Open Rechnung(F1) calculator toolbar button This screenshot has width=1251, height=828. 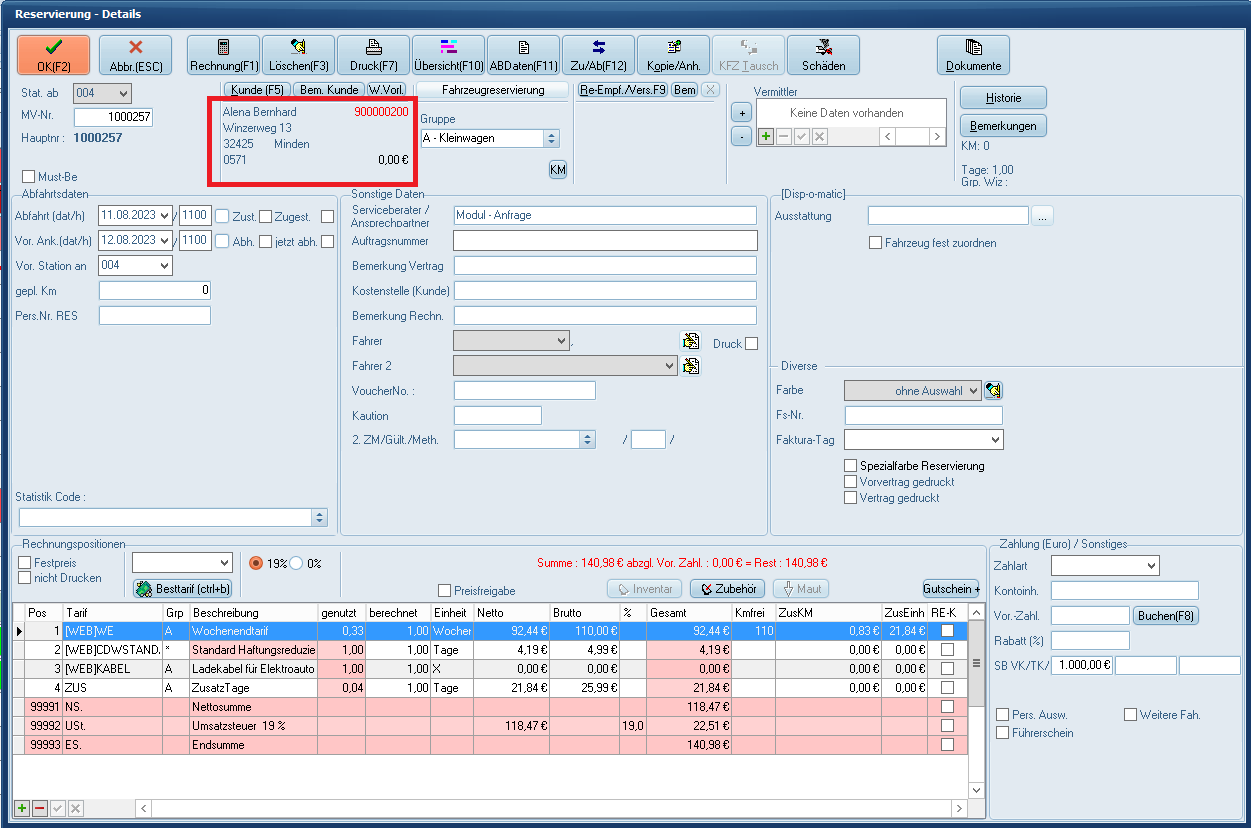224,55
